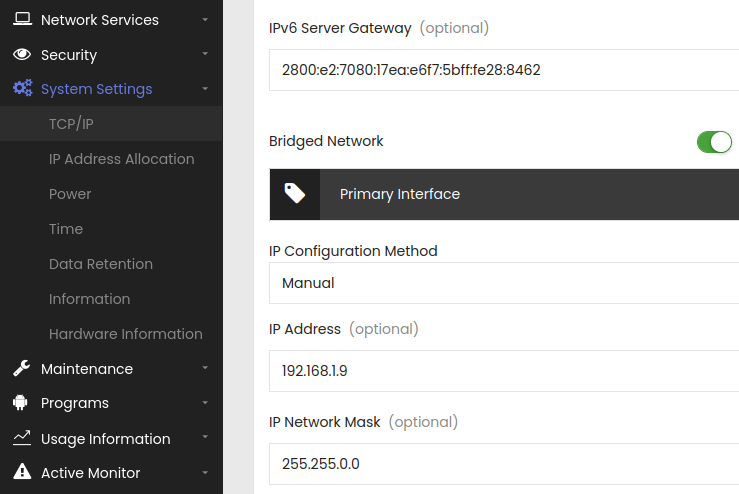Click the Network Services laptop icon
The image size is (739, 494).
click(22, 19)
